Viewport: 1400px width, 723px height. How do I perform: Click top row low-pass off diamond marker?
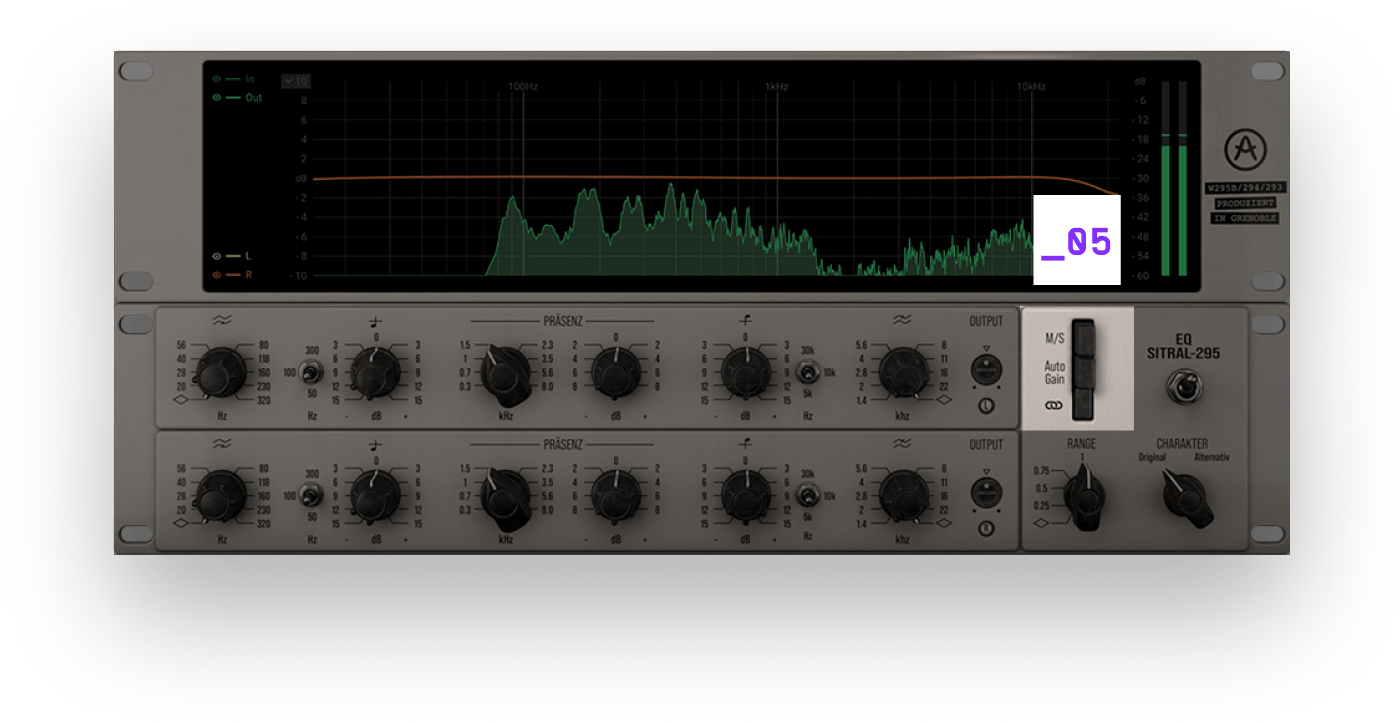[943, 398]
